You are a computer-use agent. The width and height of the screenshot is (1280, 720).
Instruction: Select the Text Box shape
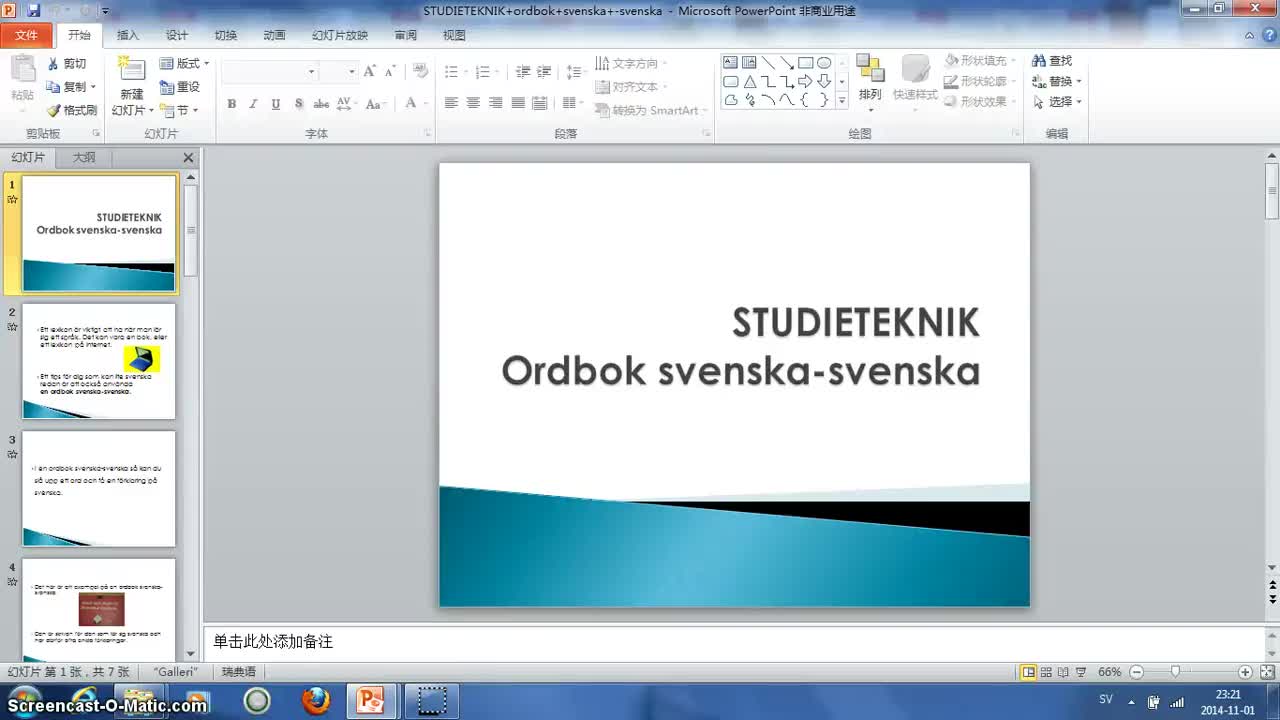(730, 62)
